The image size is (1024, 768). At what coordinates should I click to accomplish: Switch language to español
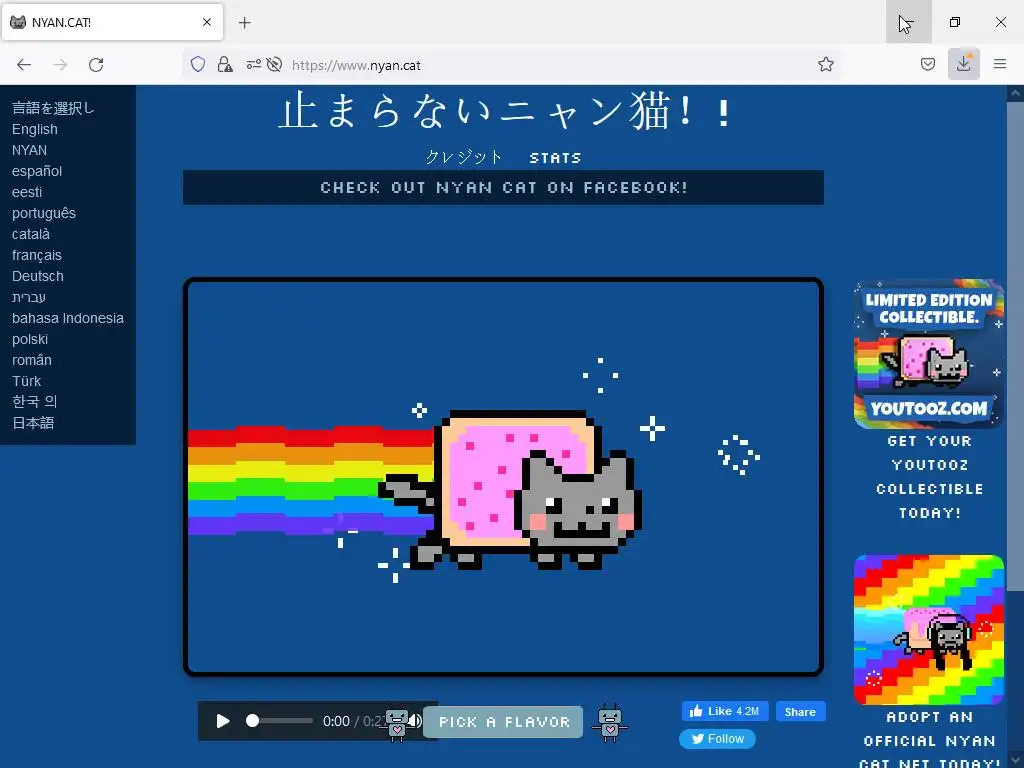pos(37,171)
